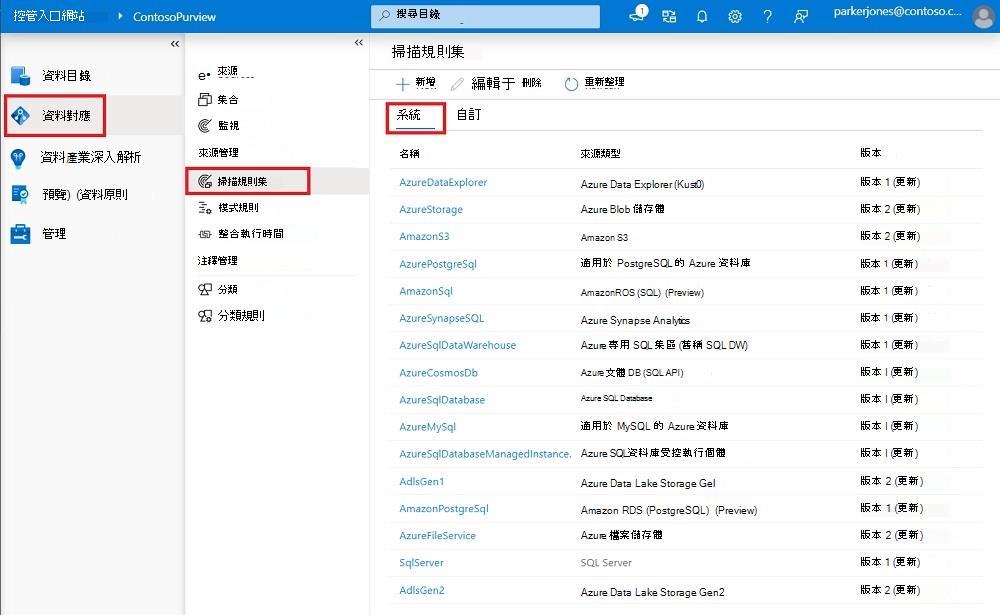Image resolution: width=1000 pixels, height=615 pixels.
Task: Click the user avatar in header
Action: point(985,17)
